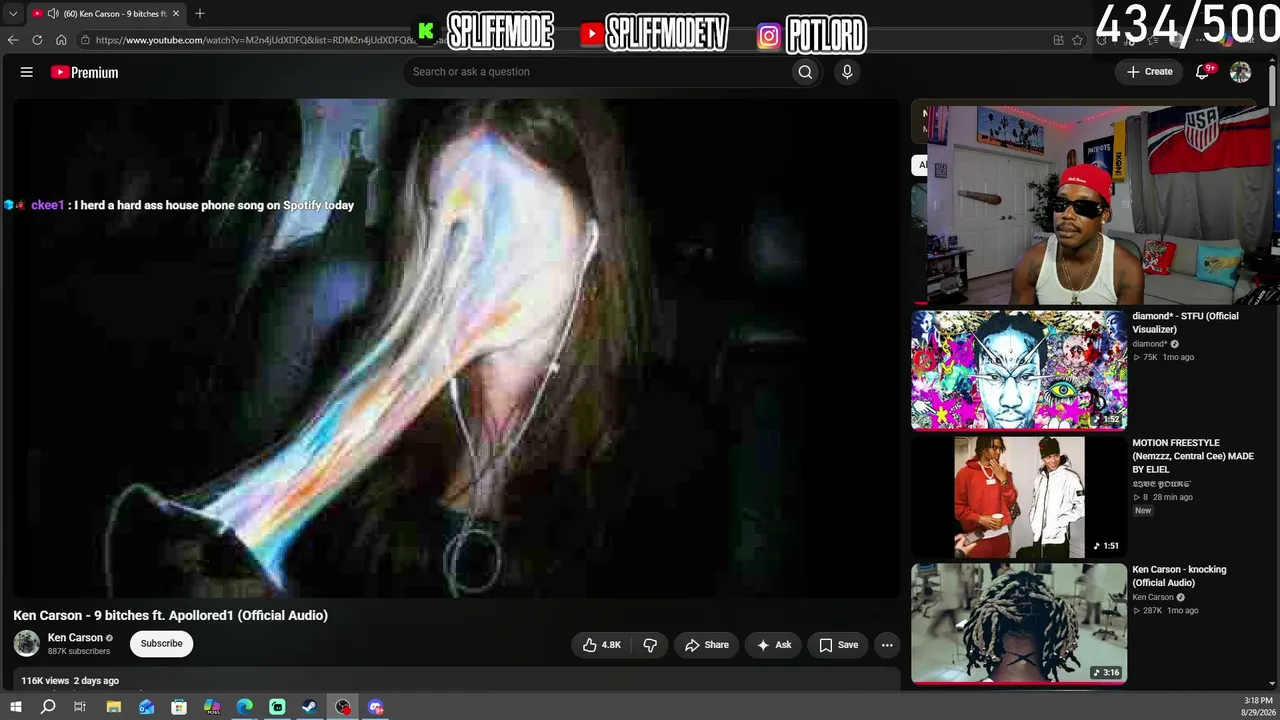Open diamond* STFU visualizer thumbnail
The height and width of the screenshot is (720, 1280).
coord(1019,370)
